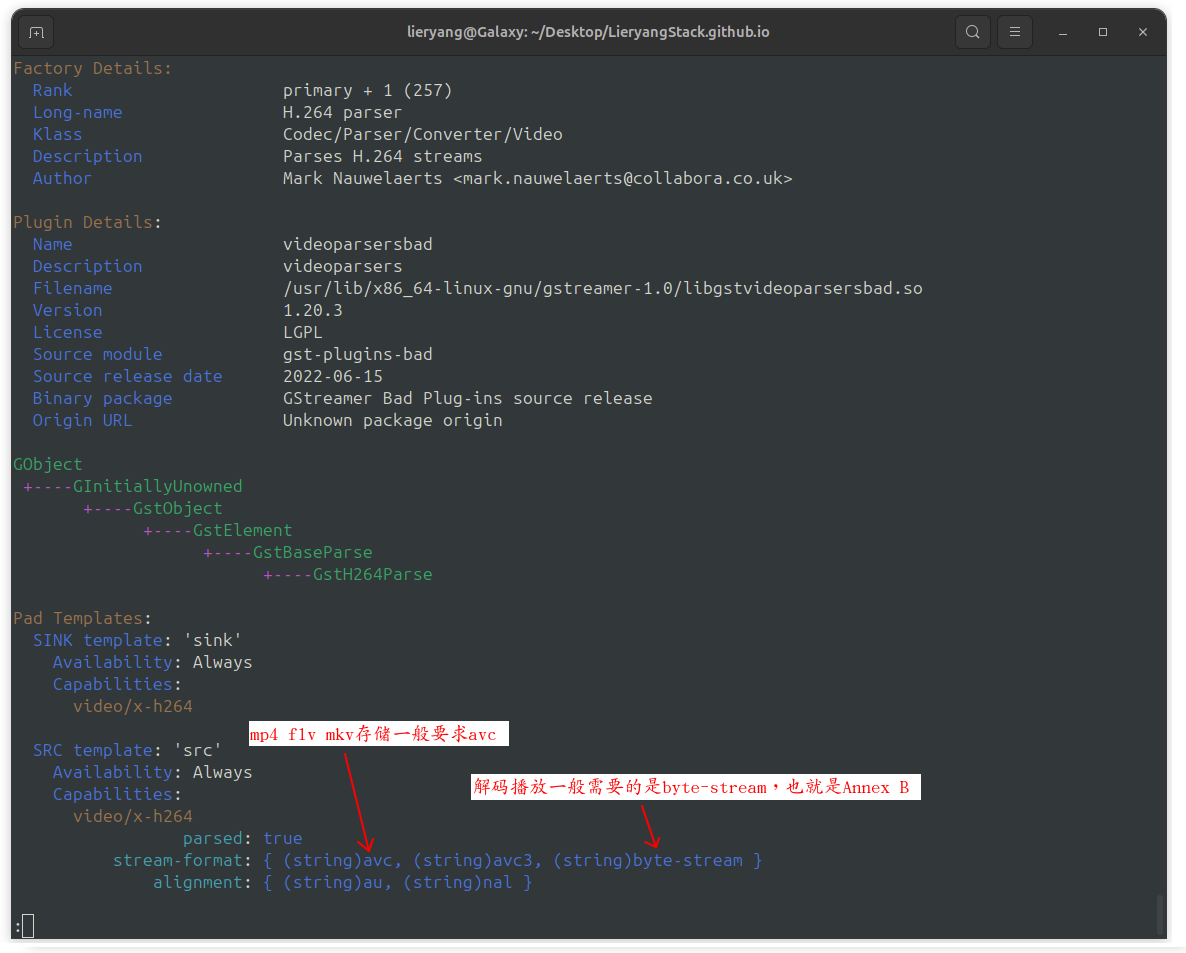Select the "gst-plugins-bad" module name
The image size is (1186, 953).
coord(358,354)
